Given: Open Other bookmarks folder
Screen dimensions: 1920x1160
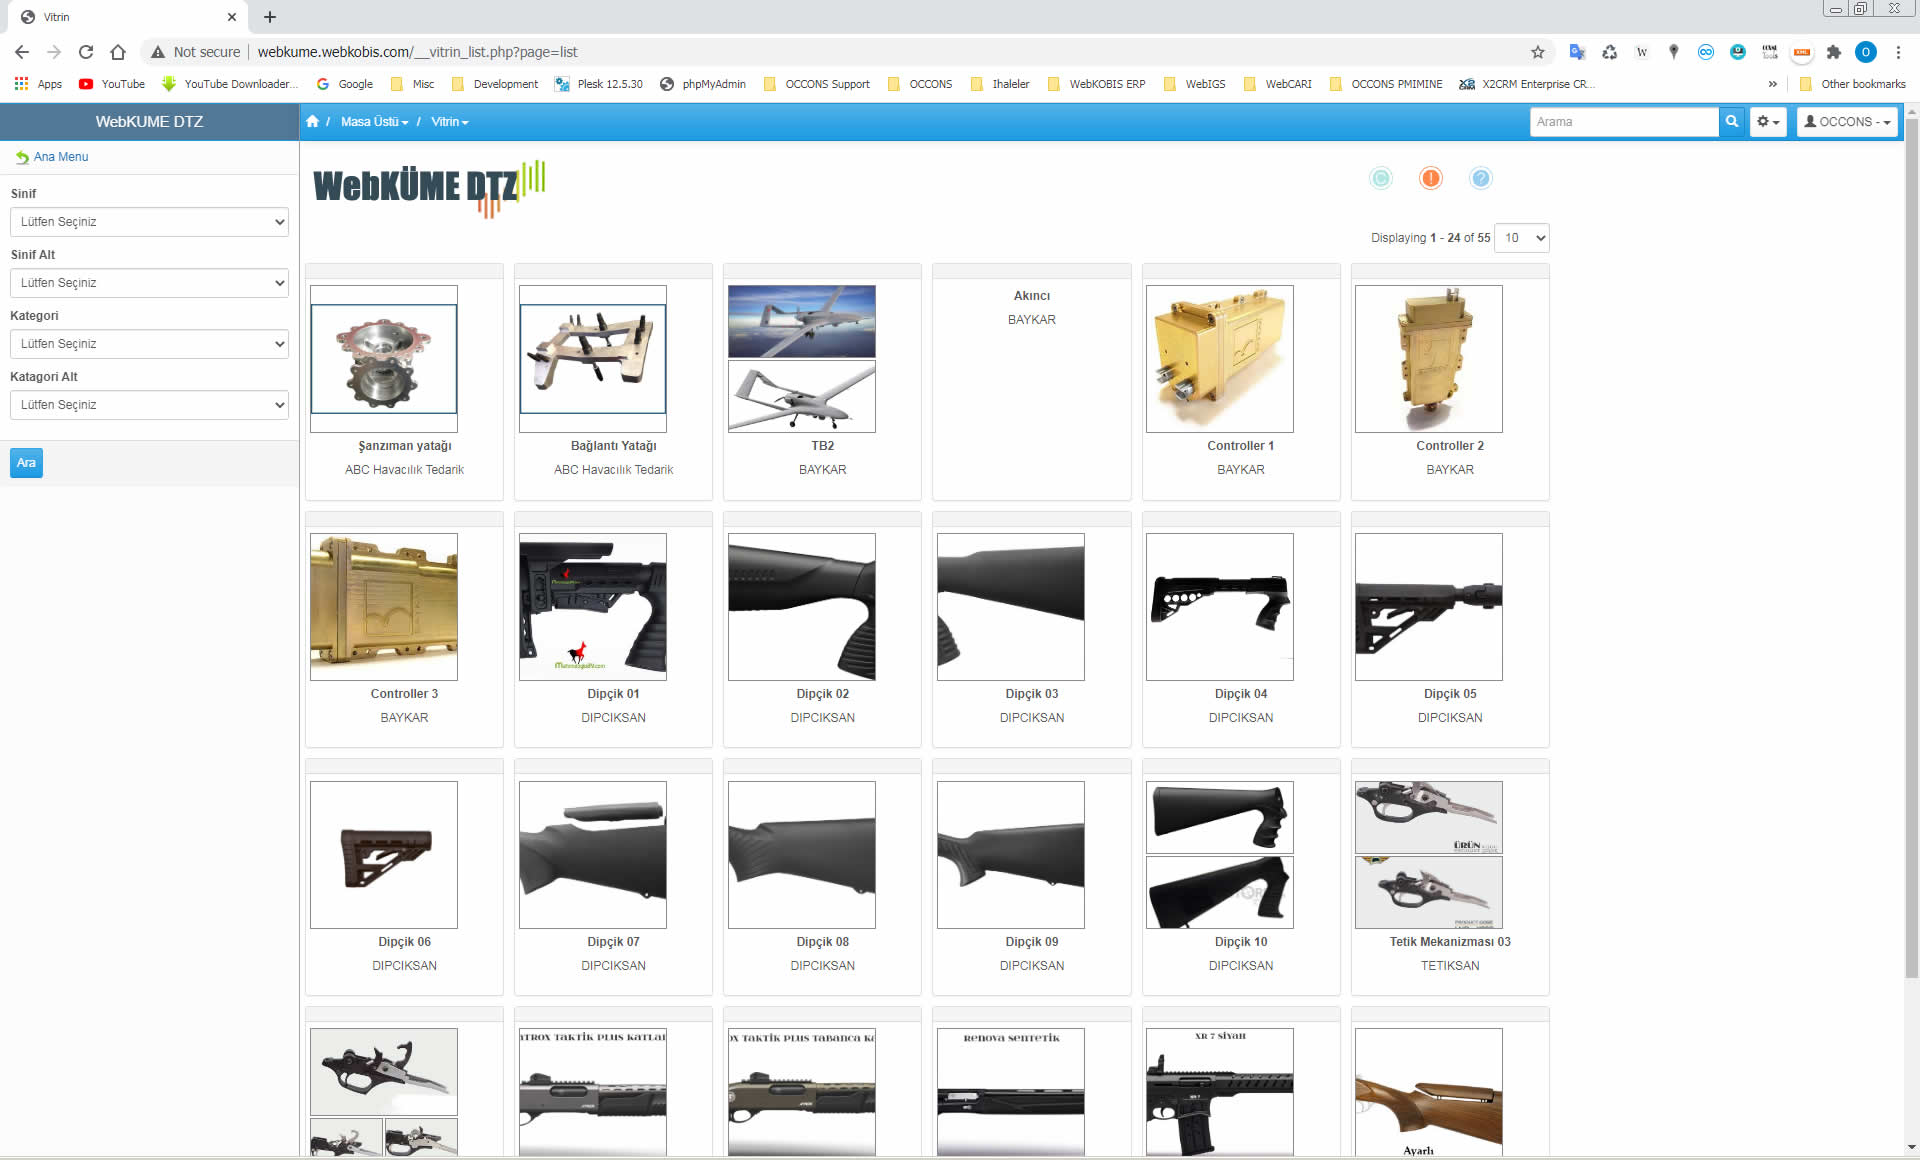Looking at the screenshot, I should (1852, 84).
